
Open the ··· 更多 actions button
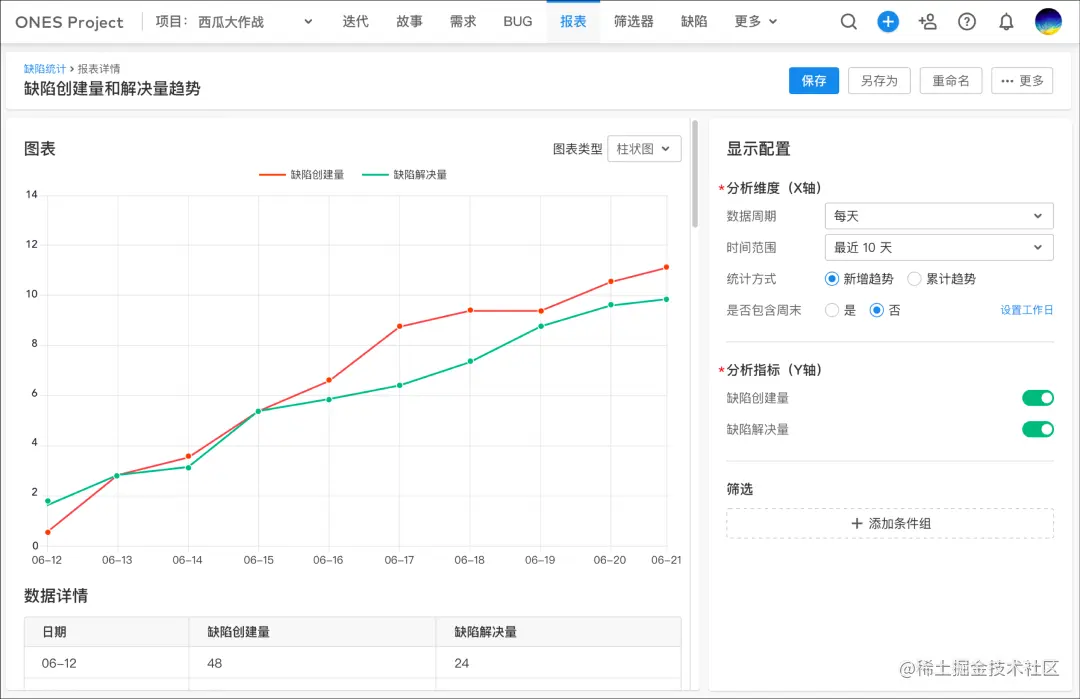(x=1021, y=81)
